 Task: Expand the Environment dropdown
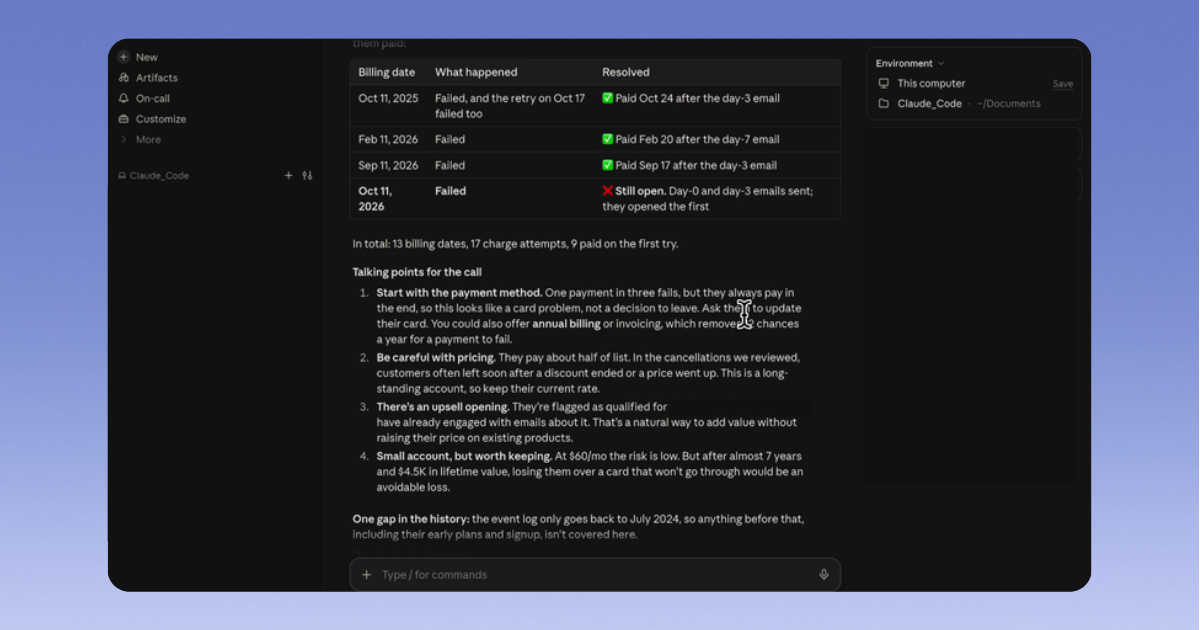910,63
